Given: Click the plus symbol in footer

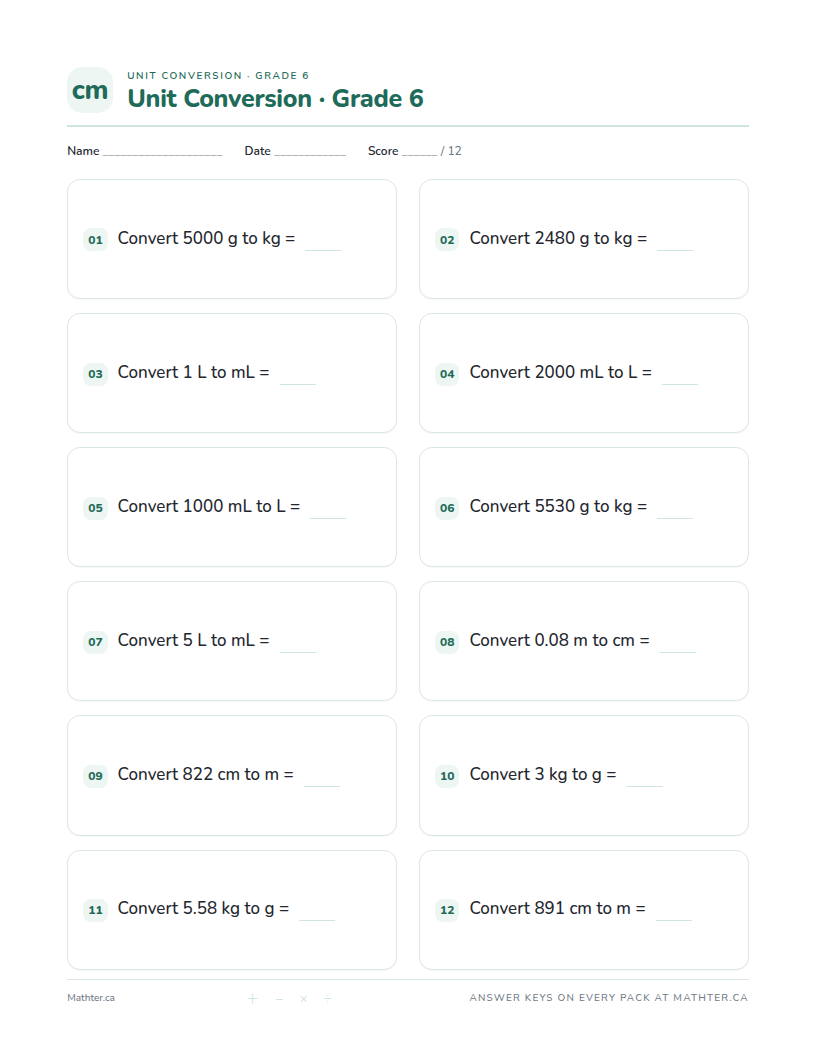Looking at the screenshot, I should (x=252, y=998).
